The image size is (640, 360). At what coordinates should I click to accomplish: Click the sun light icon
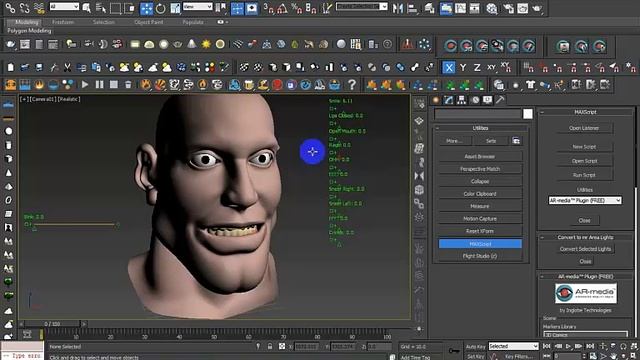point(206,44)
